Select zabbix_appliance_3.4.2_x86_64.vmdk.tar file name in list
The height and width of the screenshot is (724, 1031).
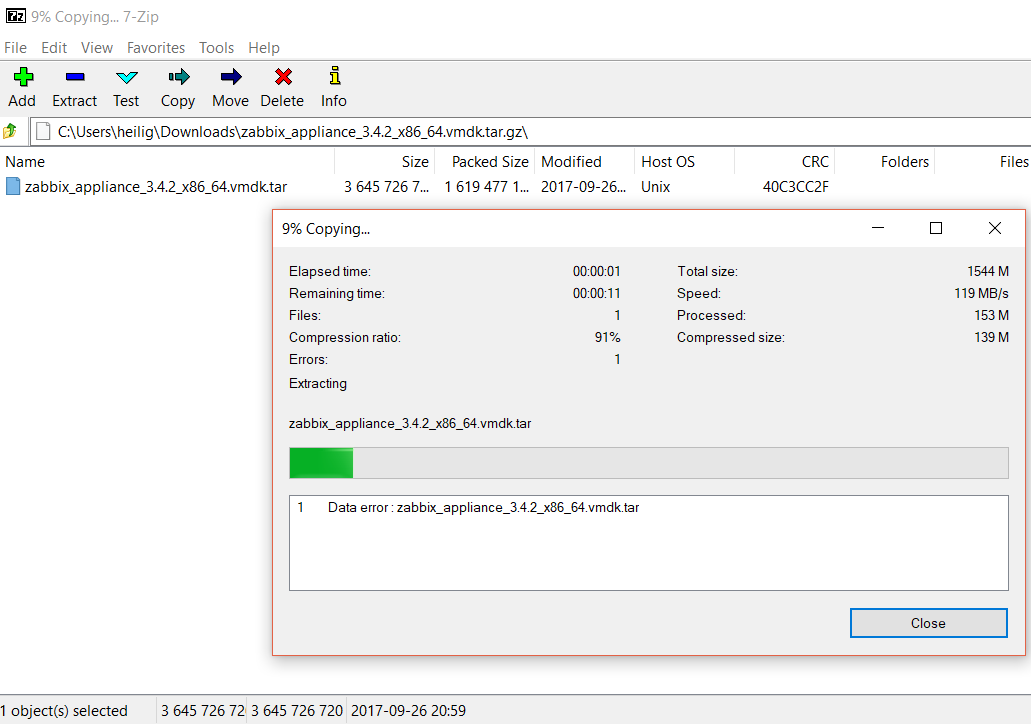(156, 187)
